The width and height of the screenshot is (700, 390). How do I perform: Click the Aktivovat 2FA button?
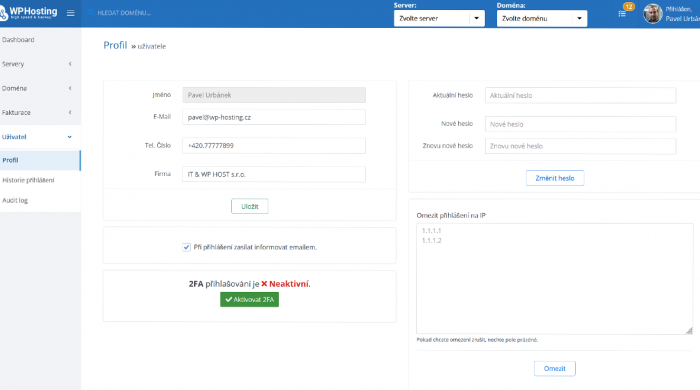249,299
